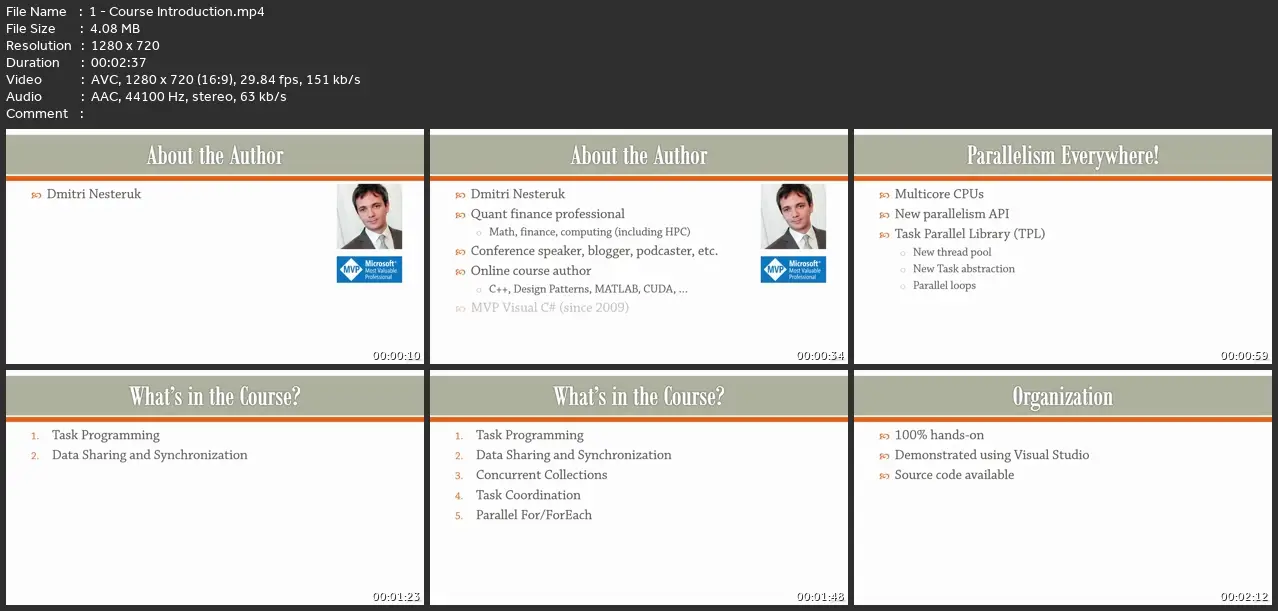
Task: Open the Parallelism Everywhere! slide thumbnail
Action: point(1062,247)
